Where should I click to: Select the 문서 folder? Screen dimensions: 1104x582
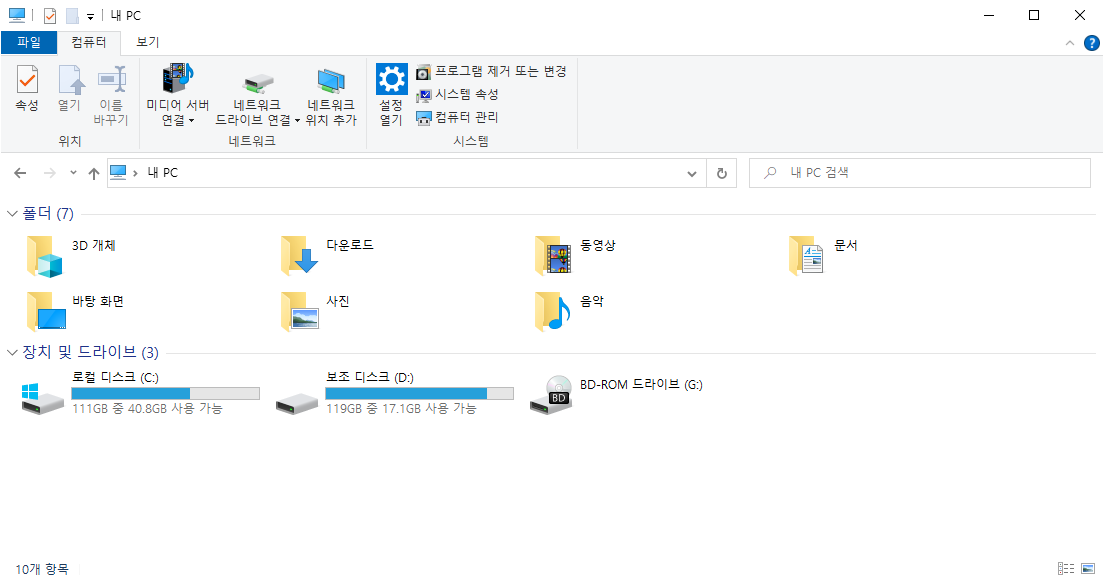pyautogui.click(x=824, y=256)
